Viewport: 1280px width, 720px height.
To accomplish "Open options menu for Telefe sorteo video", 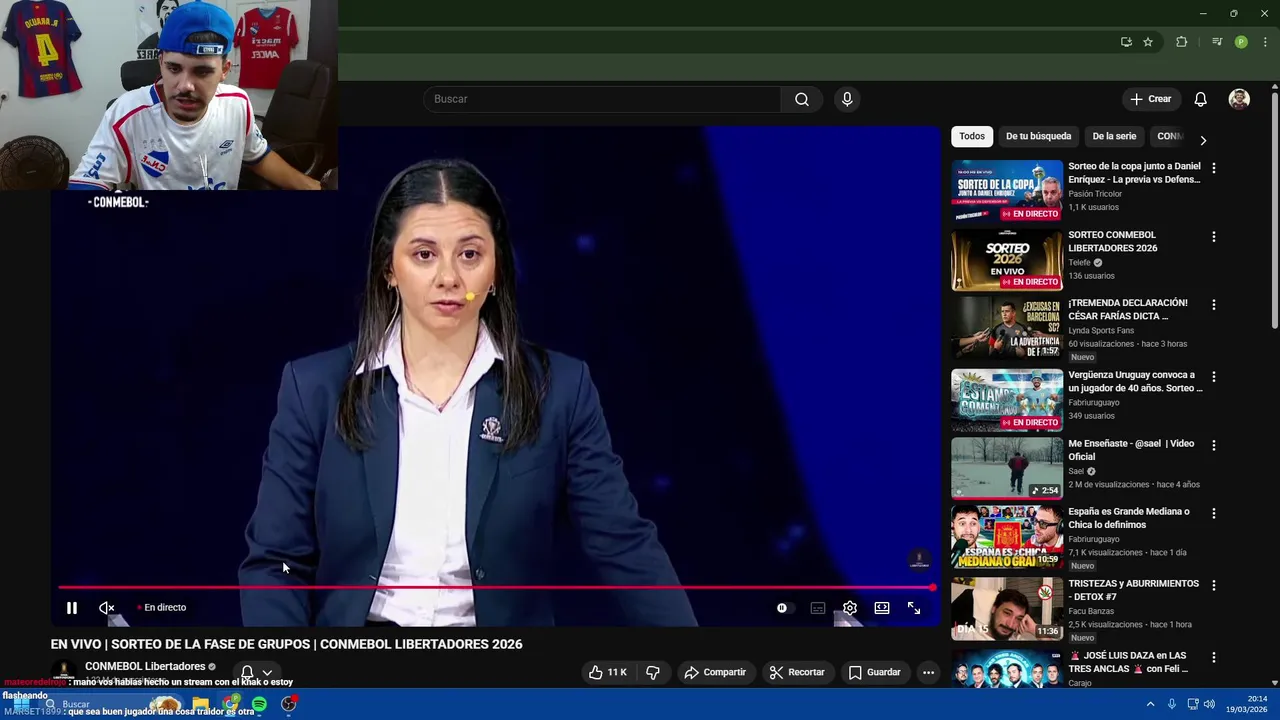I will tap(1214, 237).
